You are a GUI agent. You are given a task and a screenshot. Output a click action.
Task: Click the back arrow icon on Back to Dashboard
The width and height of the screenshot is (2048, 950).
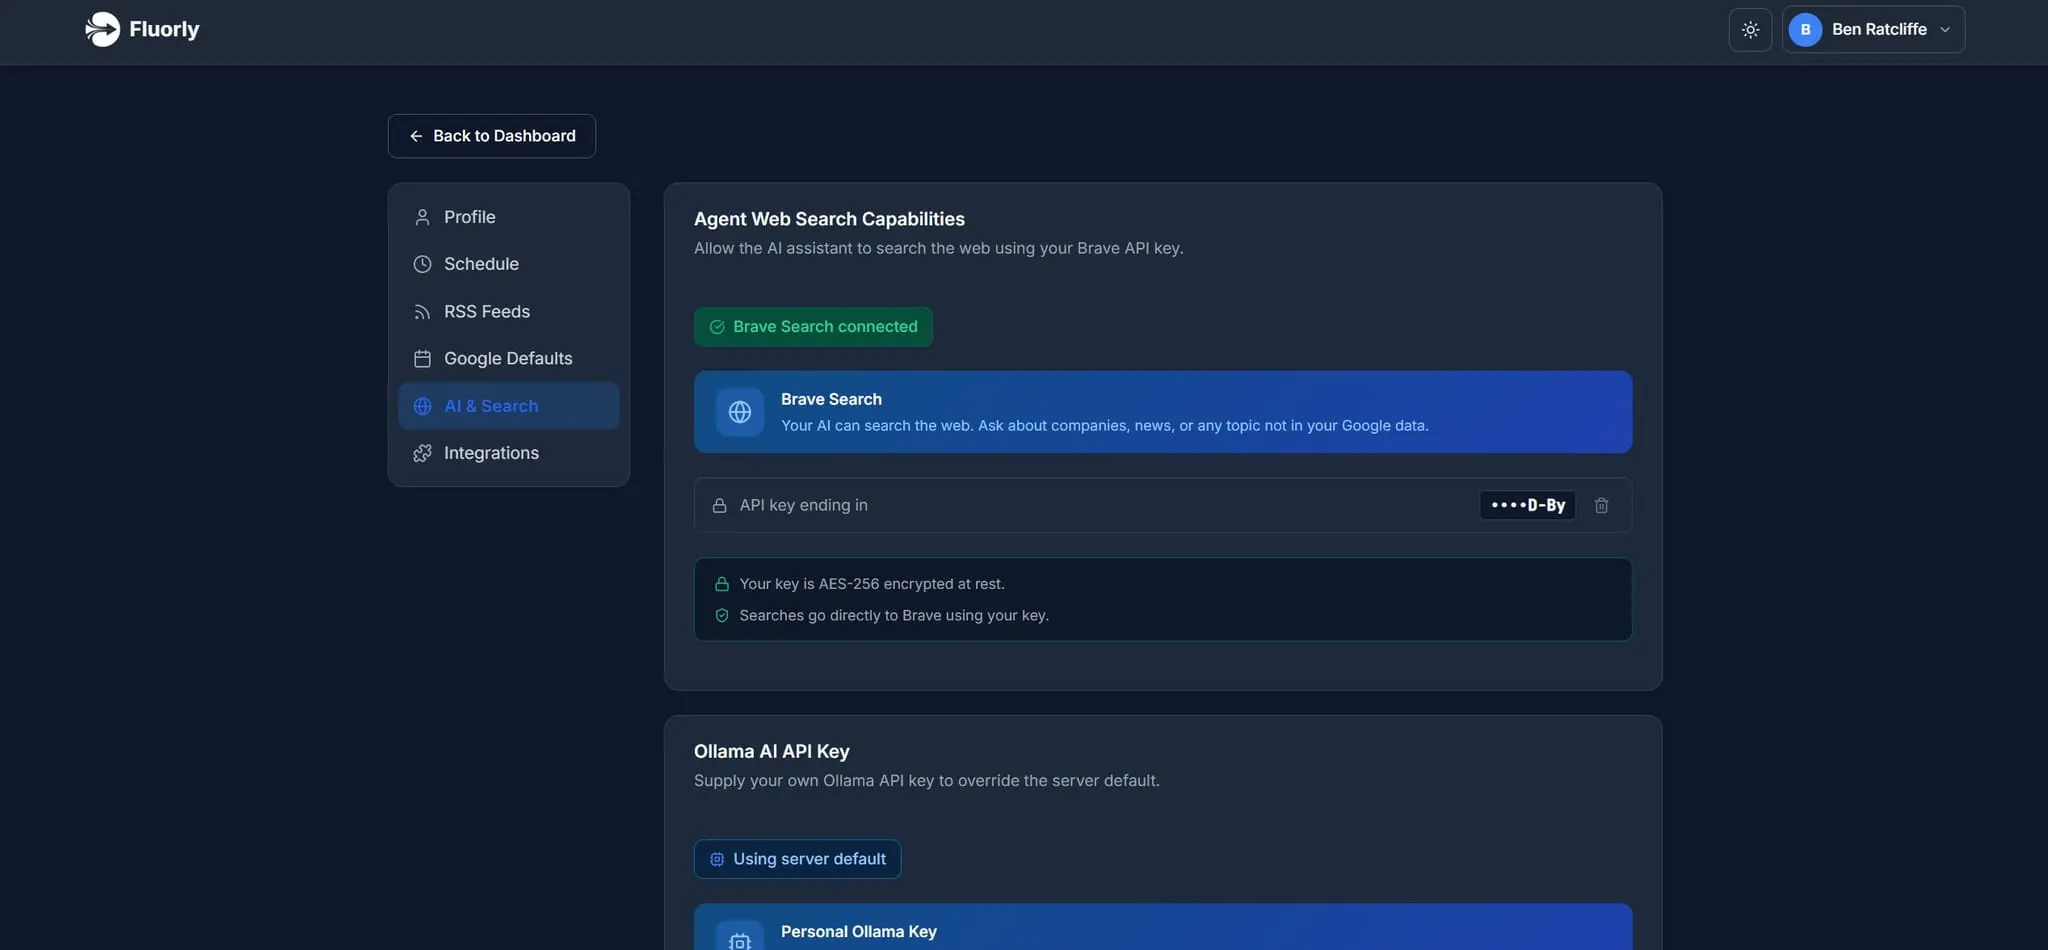(x=416, y=136)
